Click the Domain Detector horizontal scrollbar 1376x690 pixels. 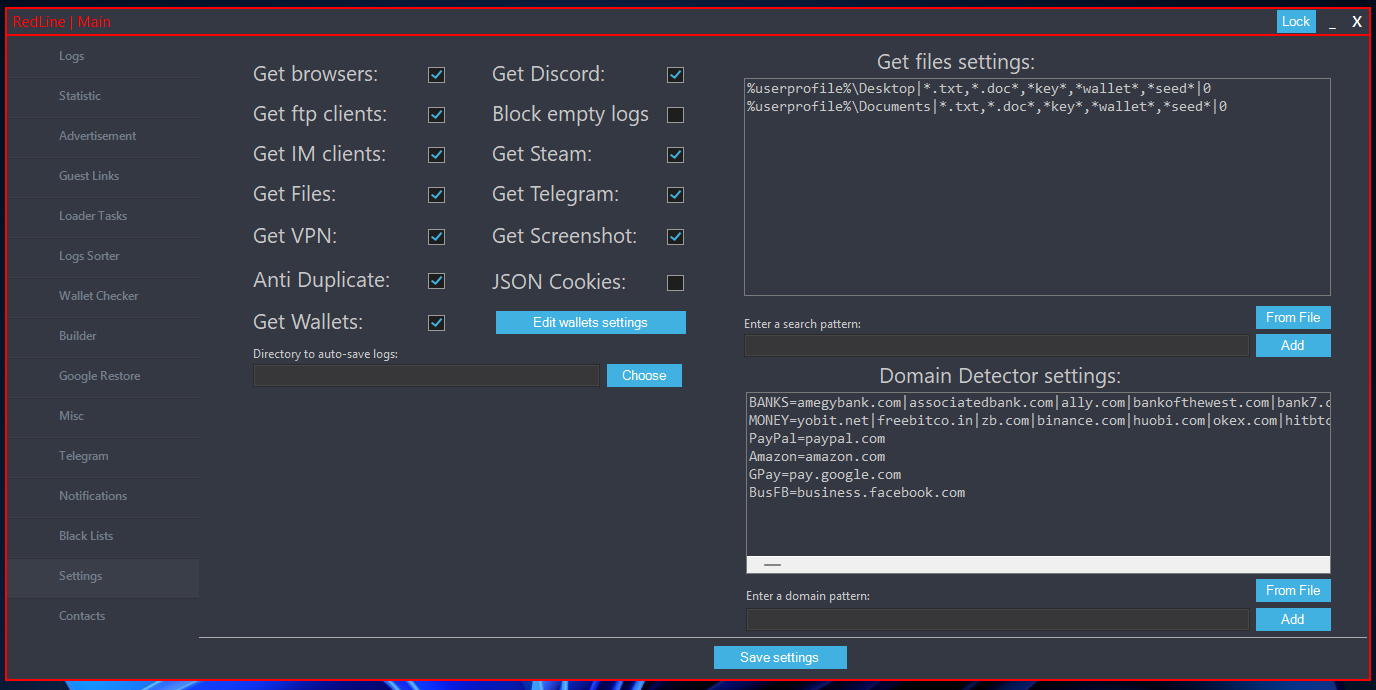pos(1037,564)
